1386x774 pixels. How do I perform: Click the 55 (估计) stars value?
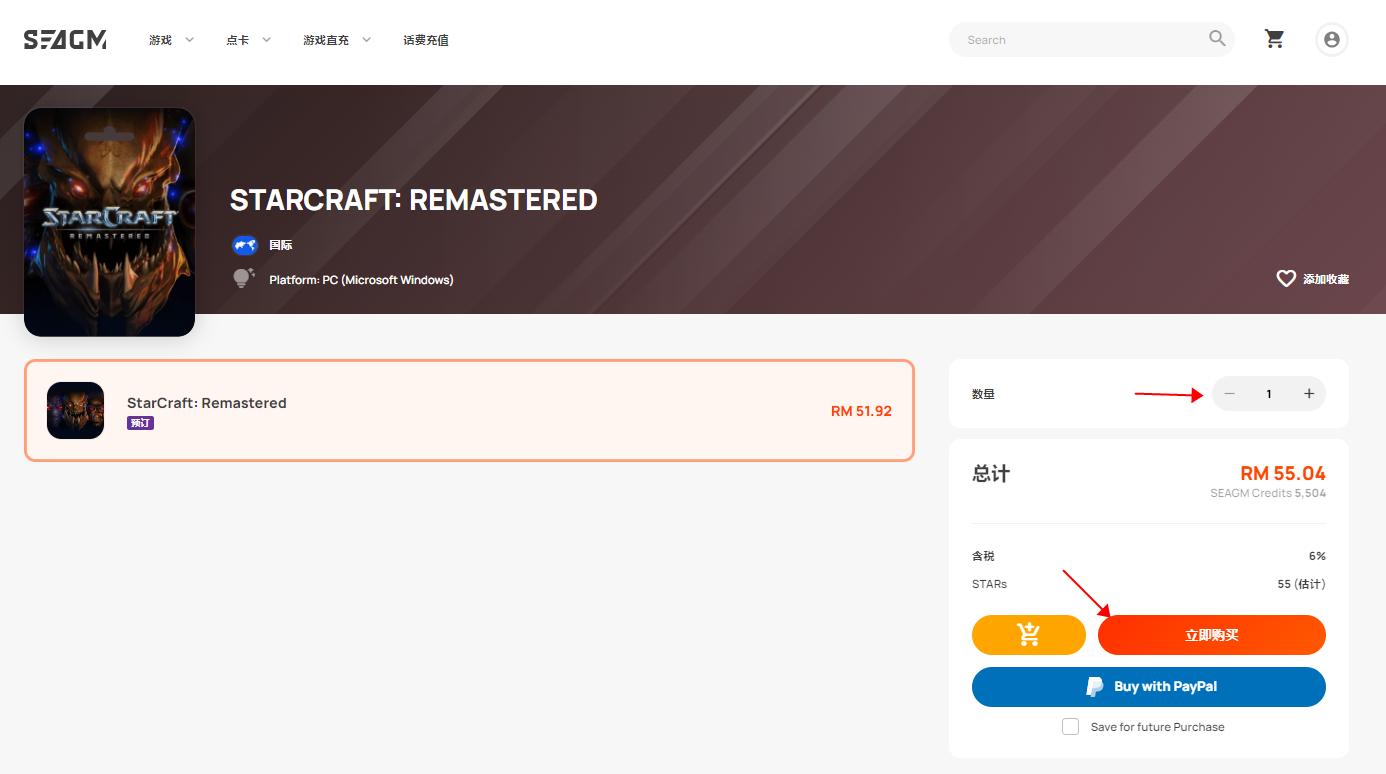(x=1302, y=584)
